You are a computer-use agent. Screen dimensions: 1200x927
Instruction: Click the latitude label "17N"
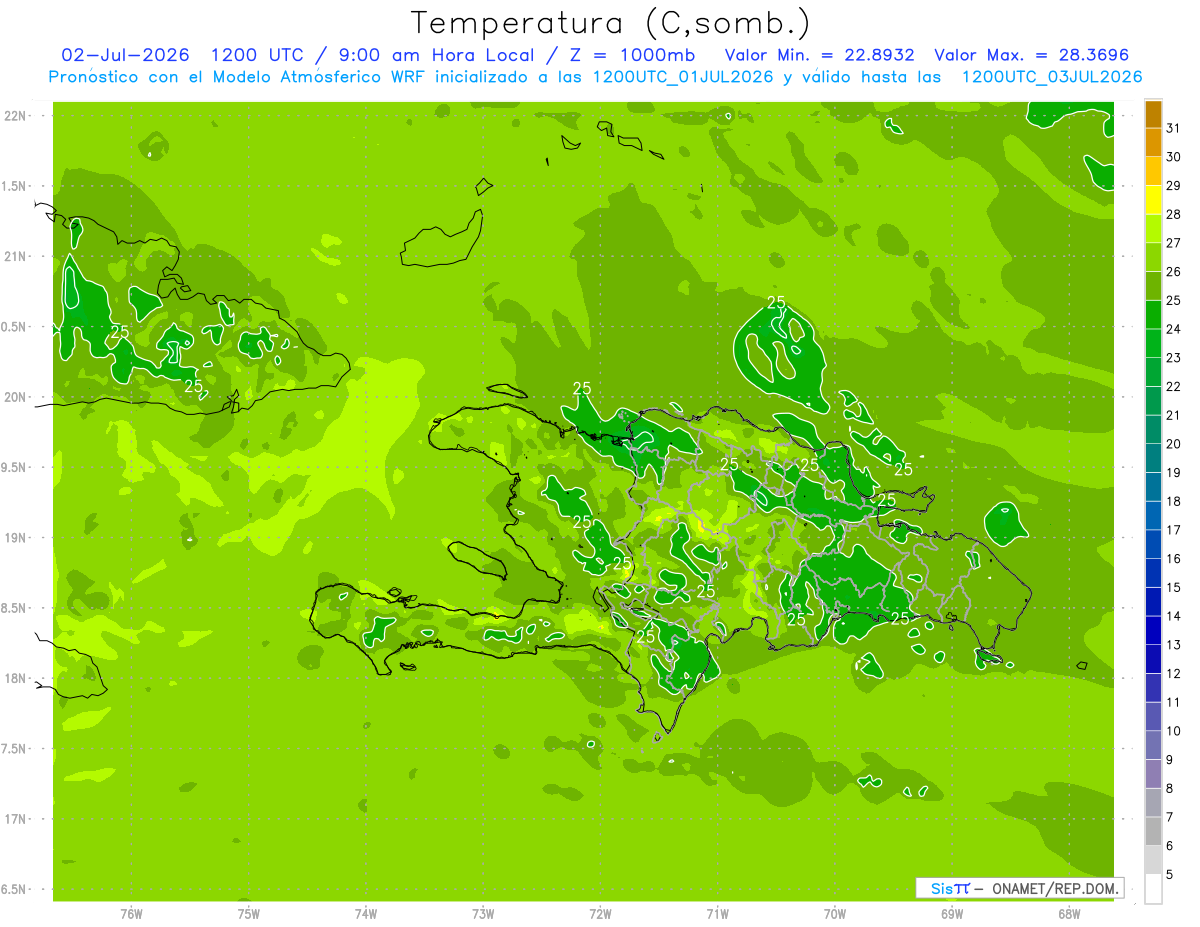click(x=15, y=819)
